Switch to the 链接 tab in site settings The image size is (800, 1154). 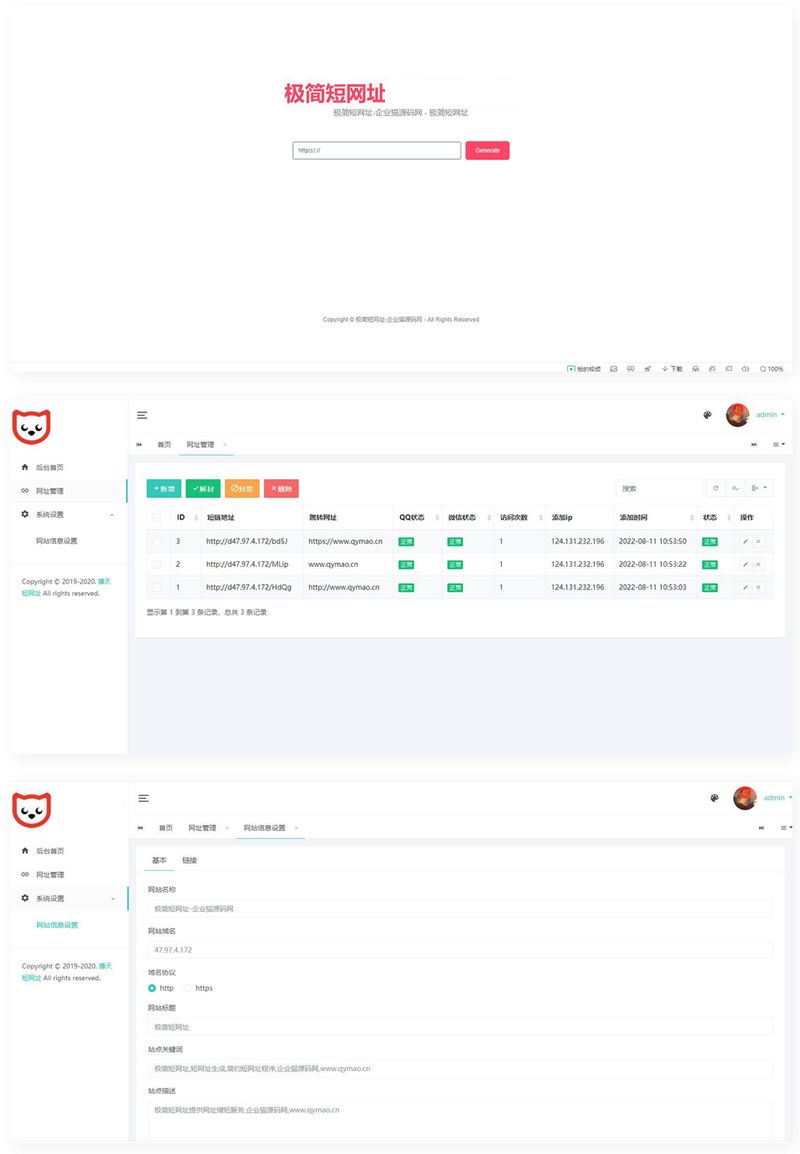click(189, 860)
